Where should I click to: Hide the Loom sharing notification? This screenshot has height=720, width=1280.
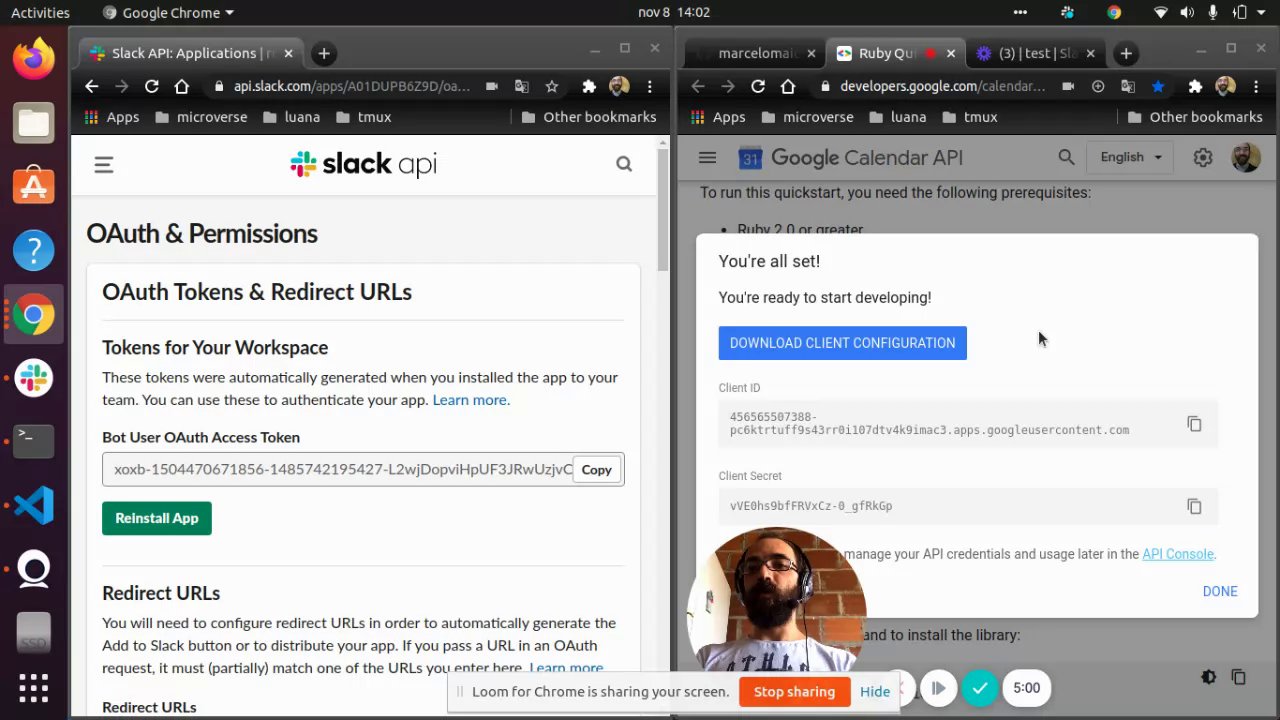[875, 692]
